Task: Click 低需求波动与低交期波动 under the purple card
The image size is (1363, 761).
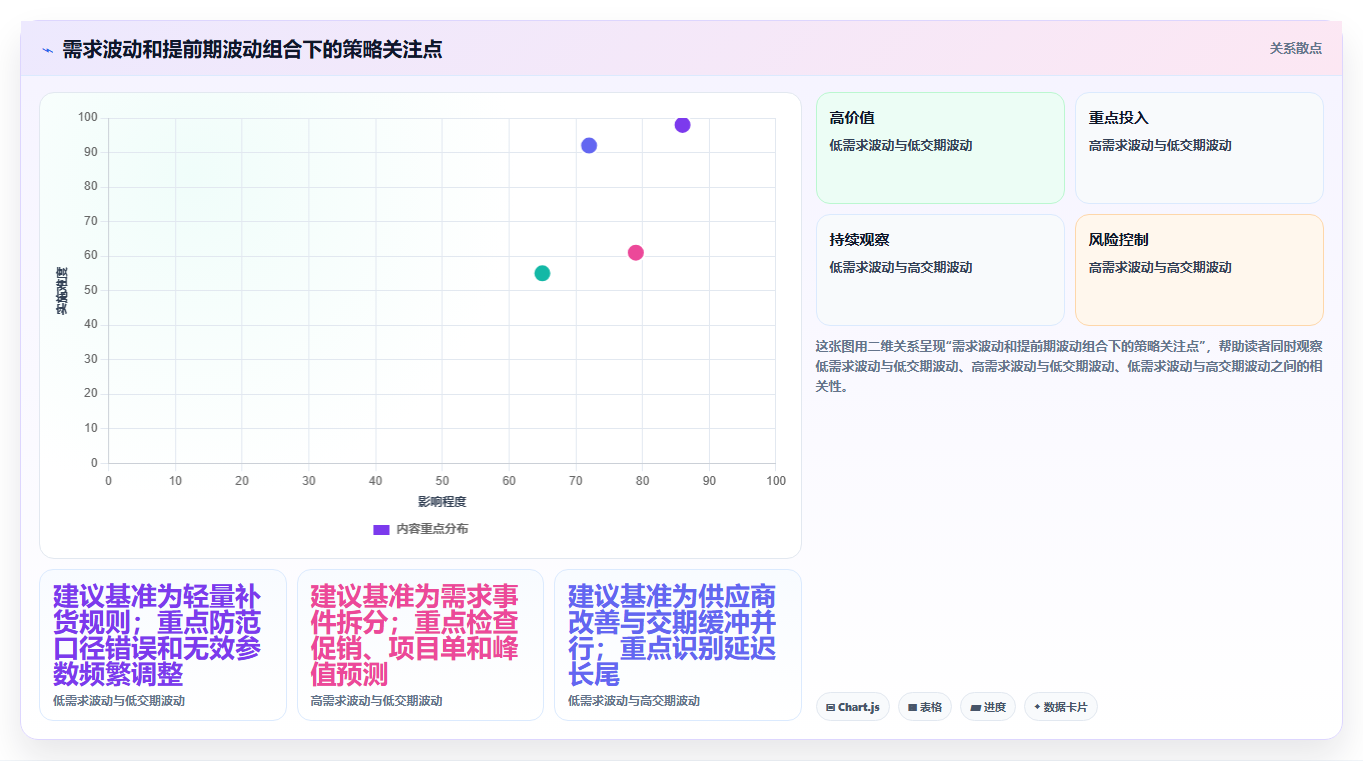Action: [x=119, y=701]
